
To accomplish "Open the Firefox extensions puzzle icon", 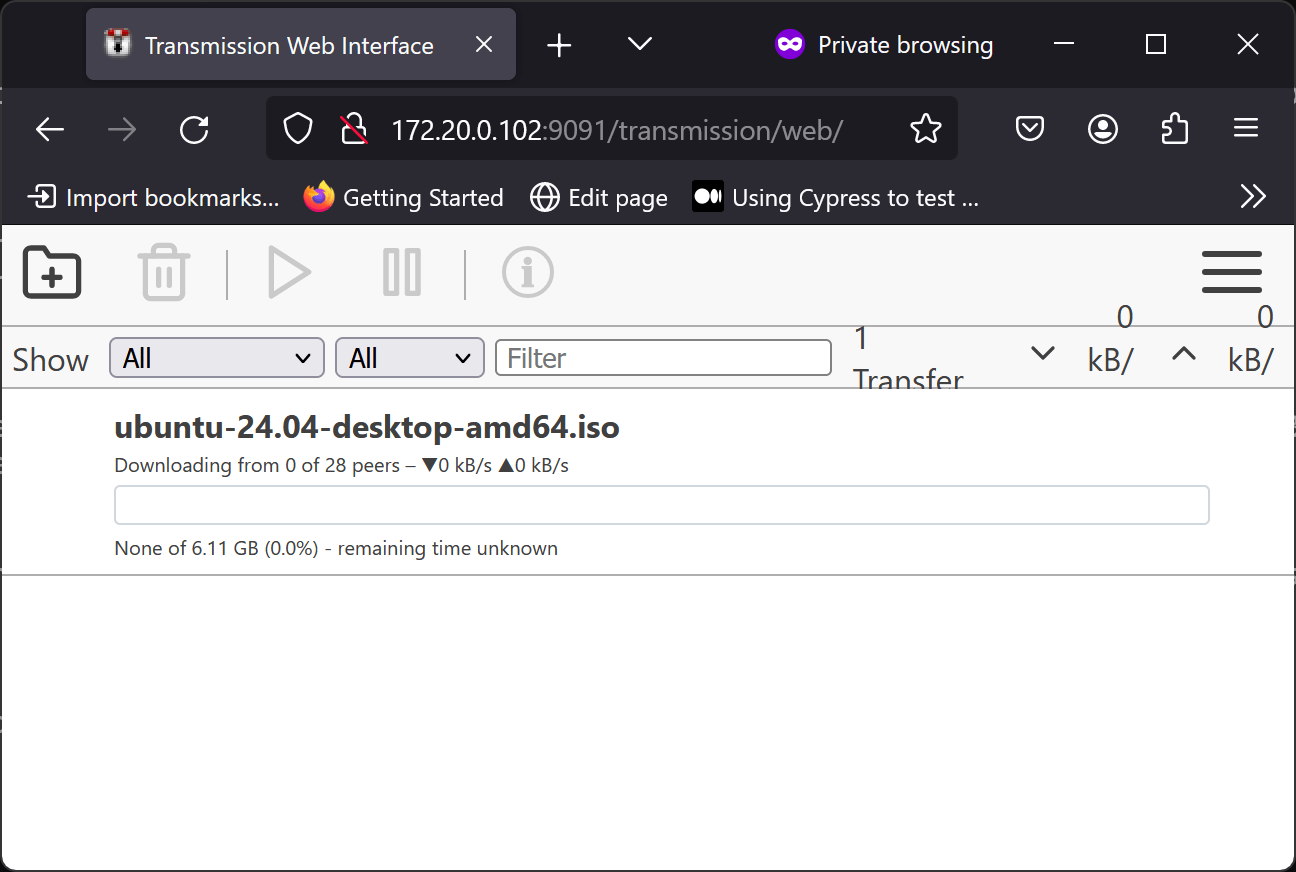I will (1174, 128).
